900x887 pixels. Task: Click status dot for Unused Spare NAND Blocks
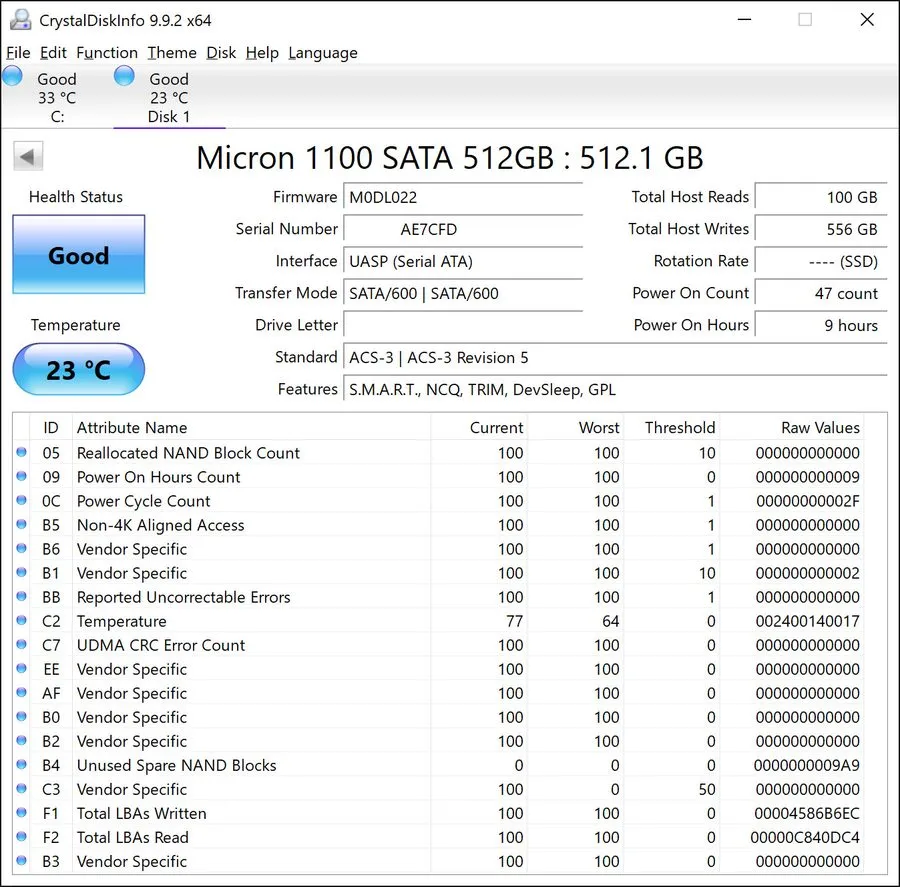(22, 765)
